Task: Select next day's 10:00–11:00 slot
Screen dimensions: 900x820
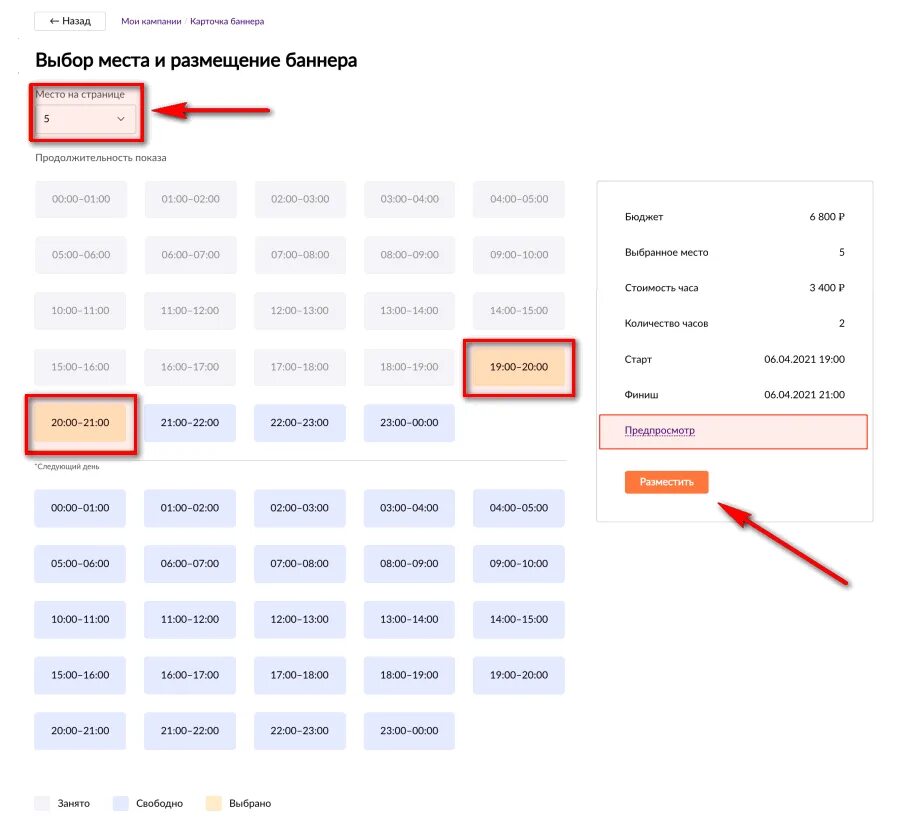Action: click(x=80, y=619)
